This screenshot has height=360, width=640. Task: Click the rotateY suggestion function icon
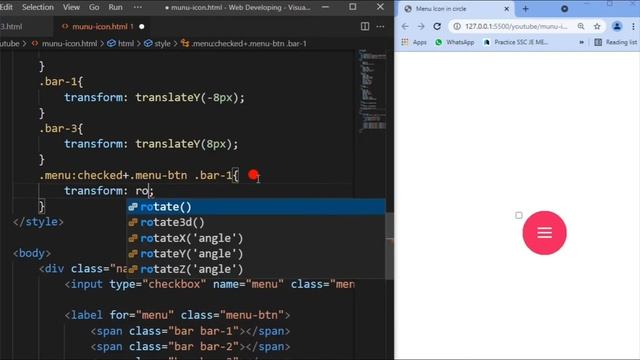(x=133, y=253)
